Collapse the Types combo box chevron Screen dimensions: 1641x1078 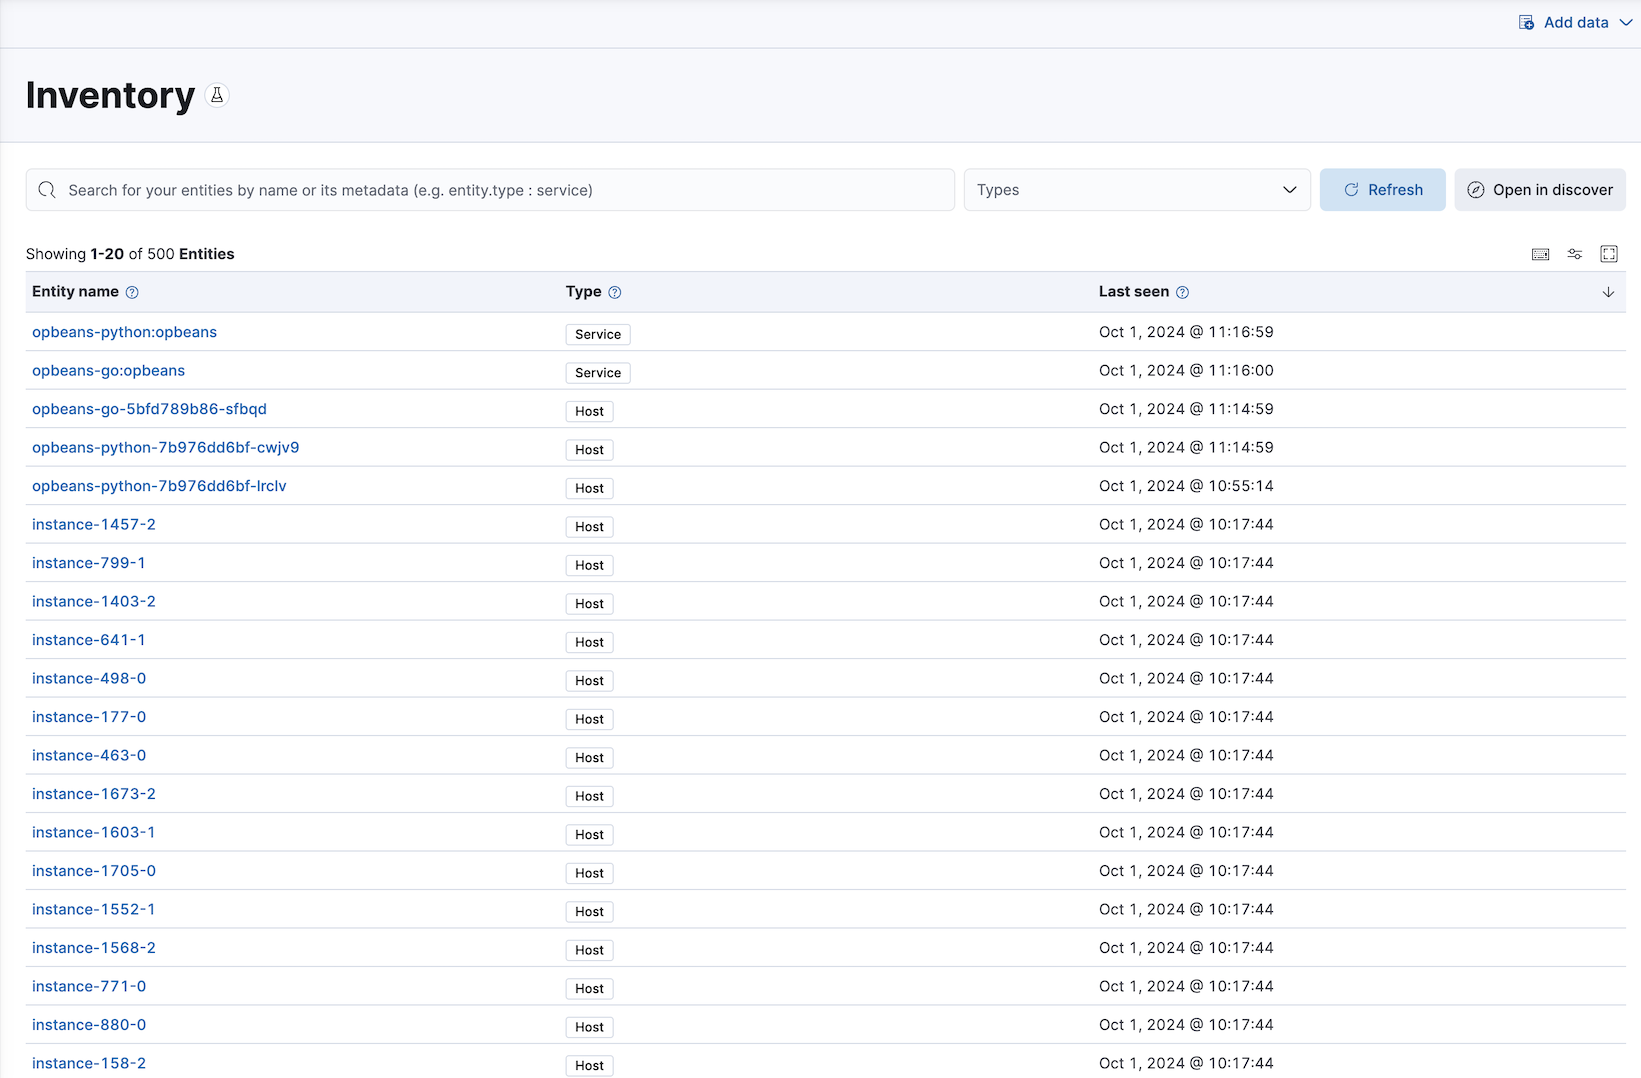coord(1289,189)
